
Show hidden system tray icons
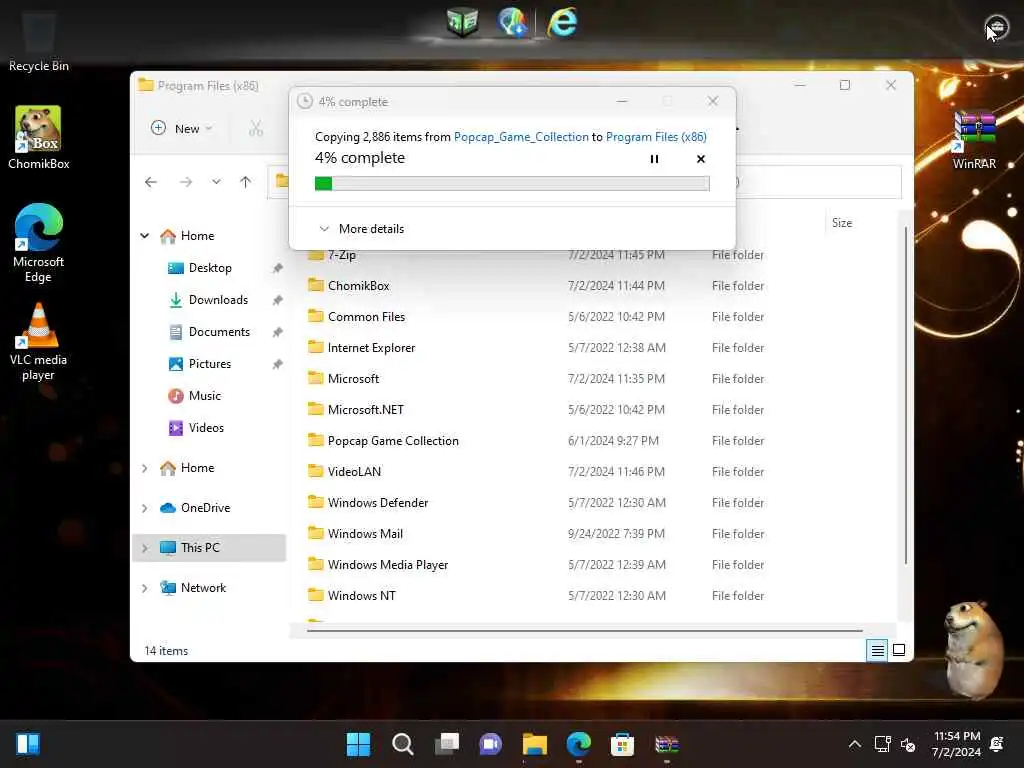(854, 744)
